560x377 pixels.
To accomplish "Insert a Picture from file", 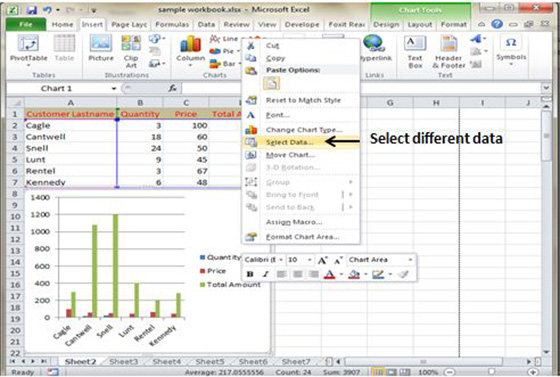I will 101,49.
